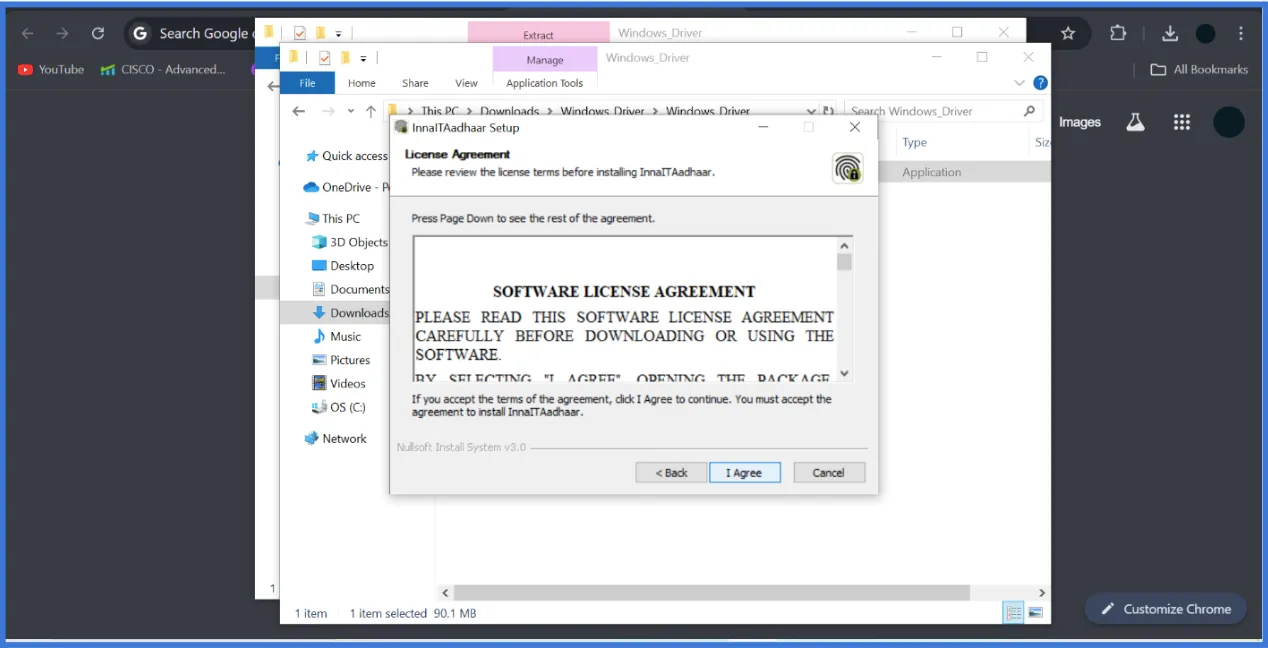
Task: Open Chrome Downloads from the toolbar
Action: 1170,33
